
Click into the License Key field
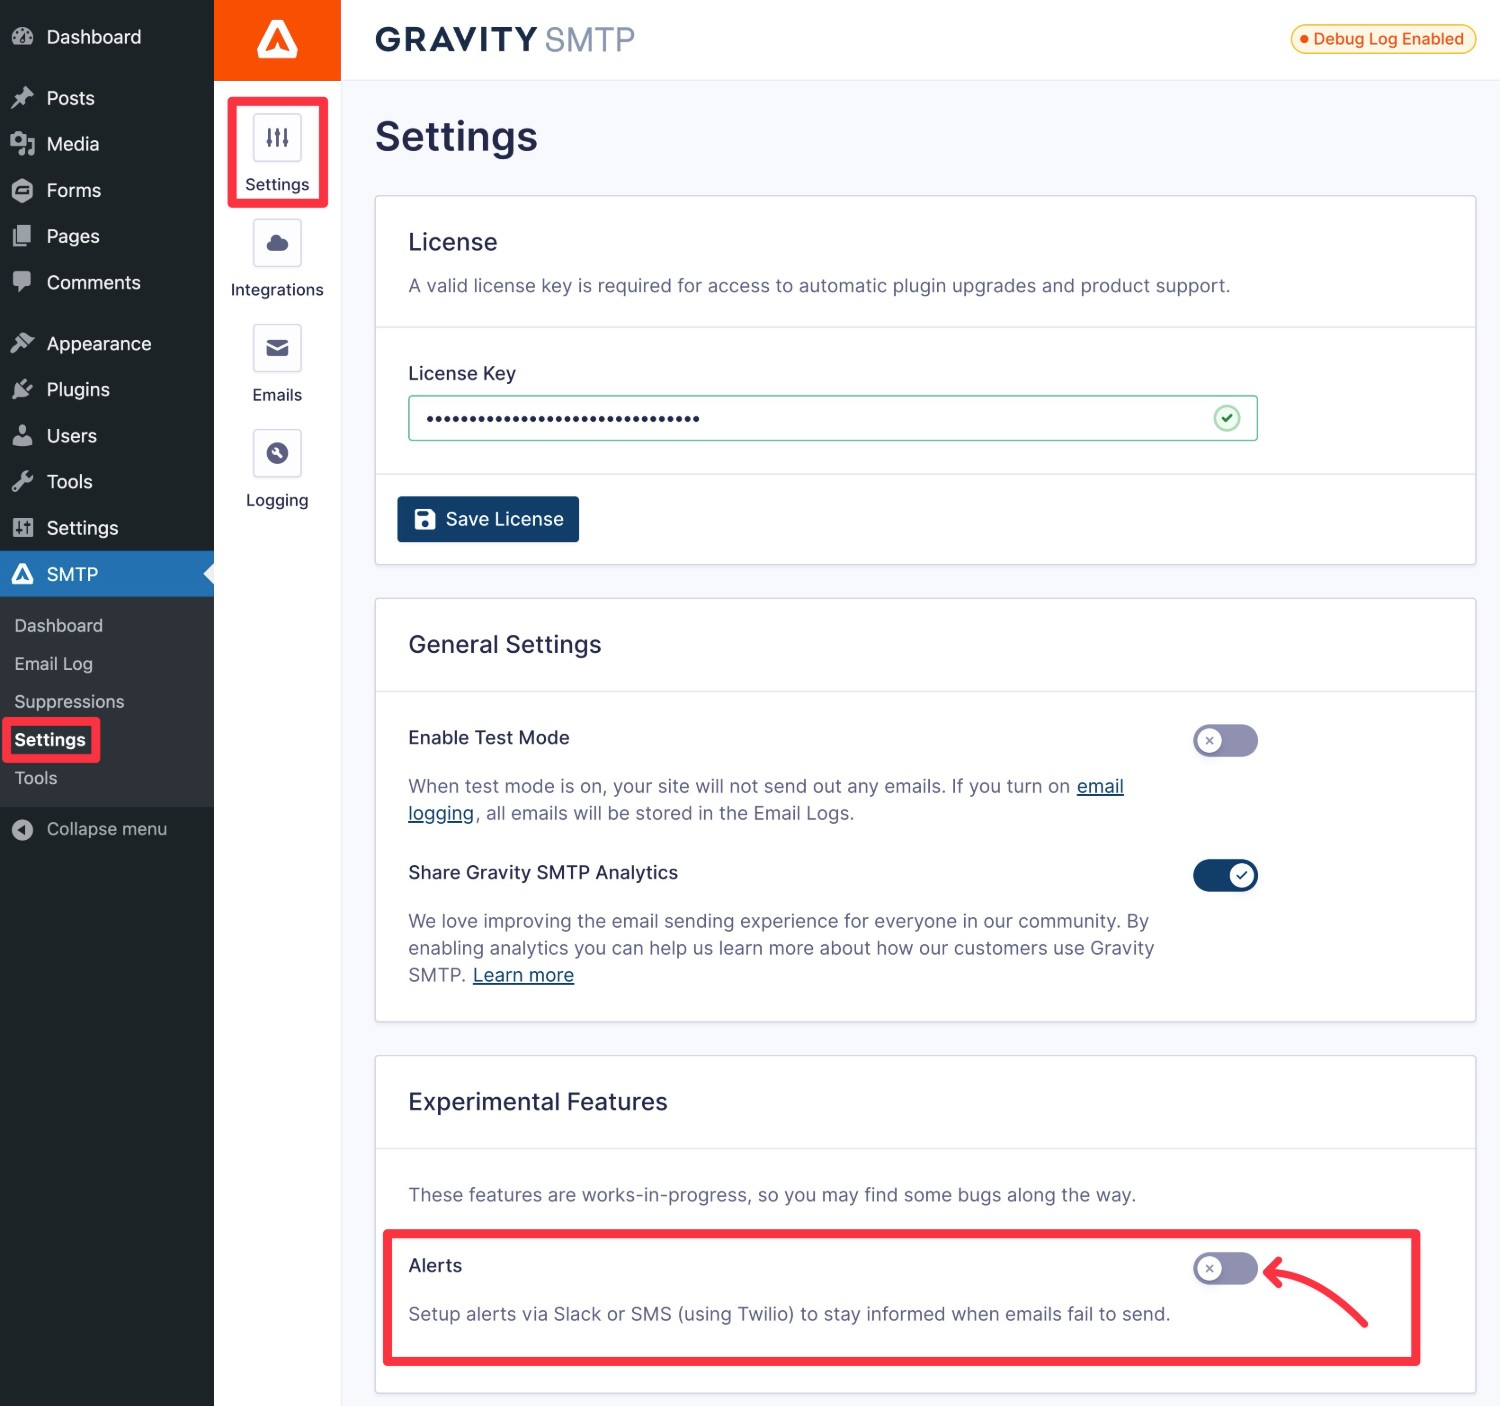(x=832, y=418)
